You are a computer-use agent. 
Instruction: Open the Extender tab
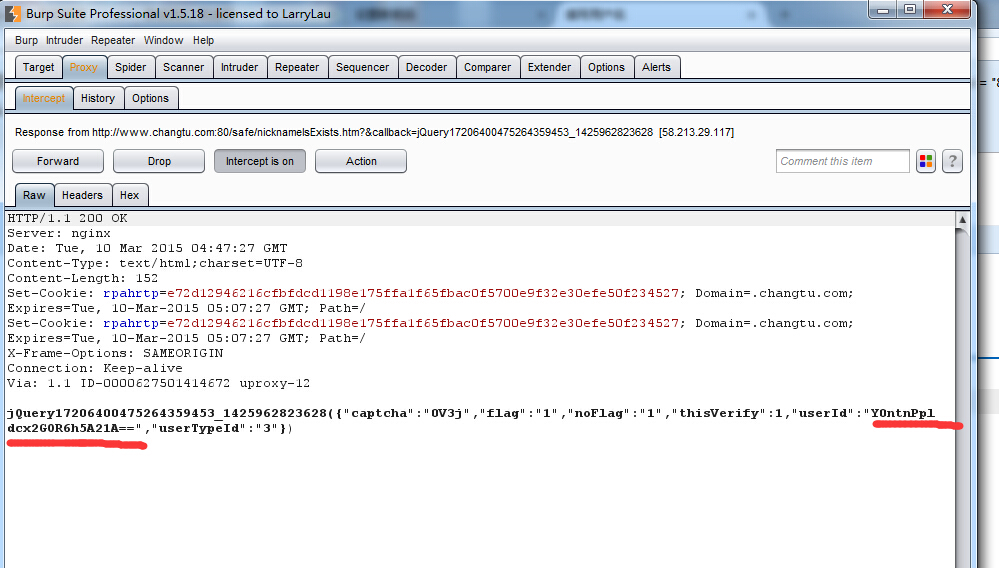pos(549,67)
